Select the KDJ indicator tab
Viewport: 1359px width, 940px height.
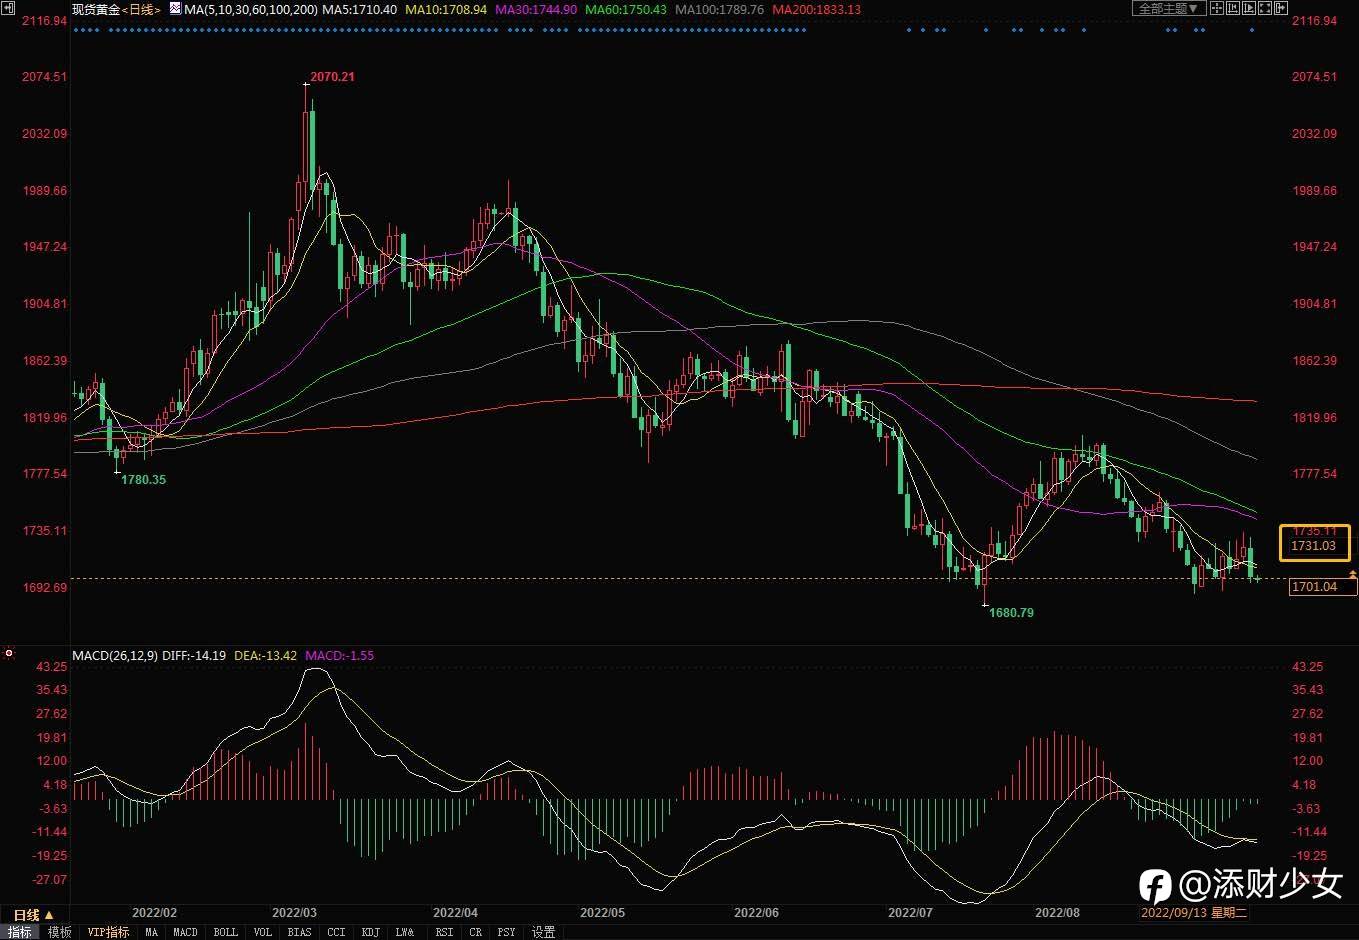point(371,932)
